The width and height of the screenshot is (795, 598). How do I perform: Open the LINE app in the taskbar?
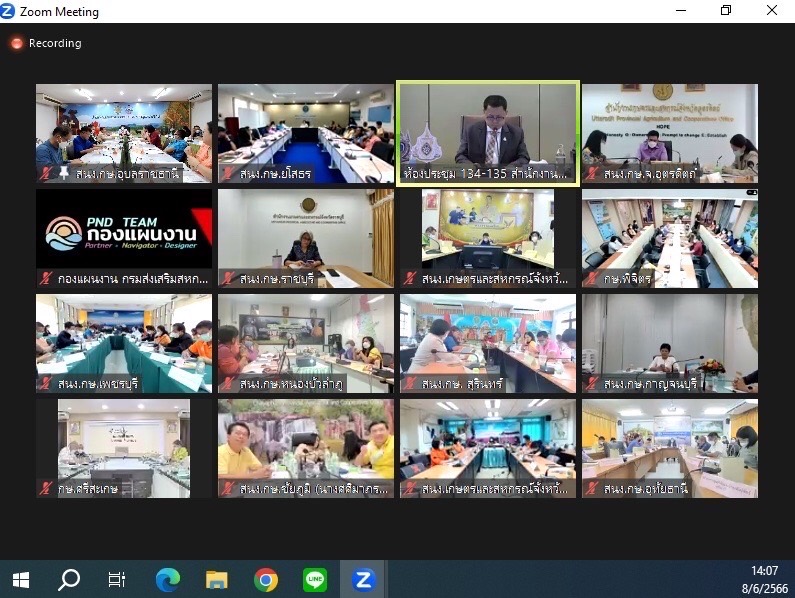pos(314,579)
